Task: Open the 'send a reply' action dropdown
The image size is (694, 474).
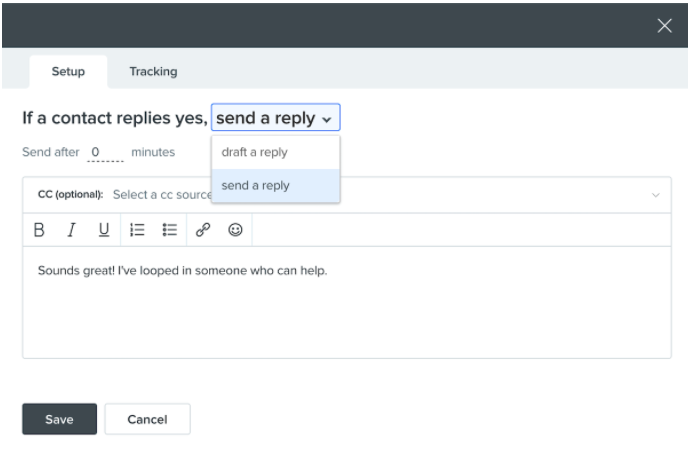Action: (x=275, y=118)
